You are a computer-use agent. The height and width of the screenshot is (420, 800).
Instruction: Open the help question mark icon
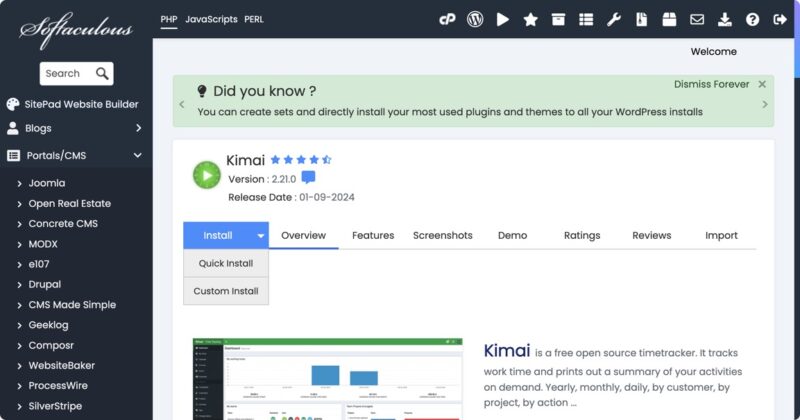tap(753, 19)
